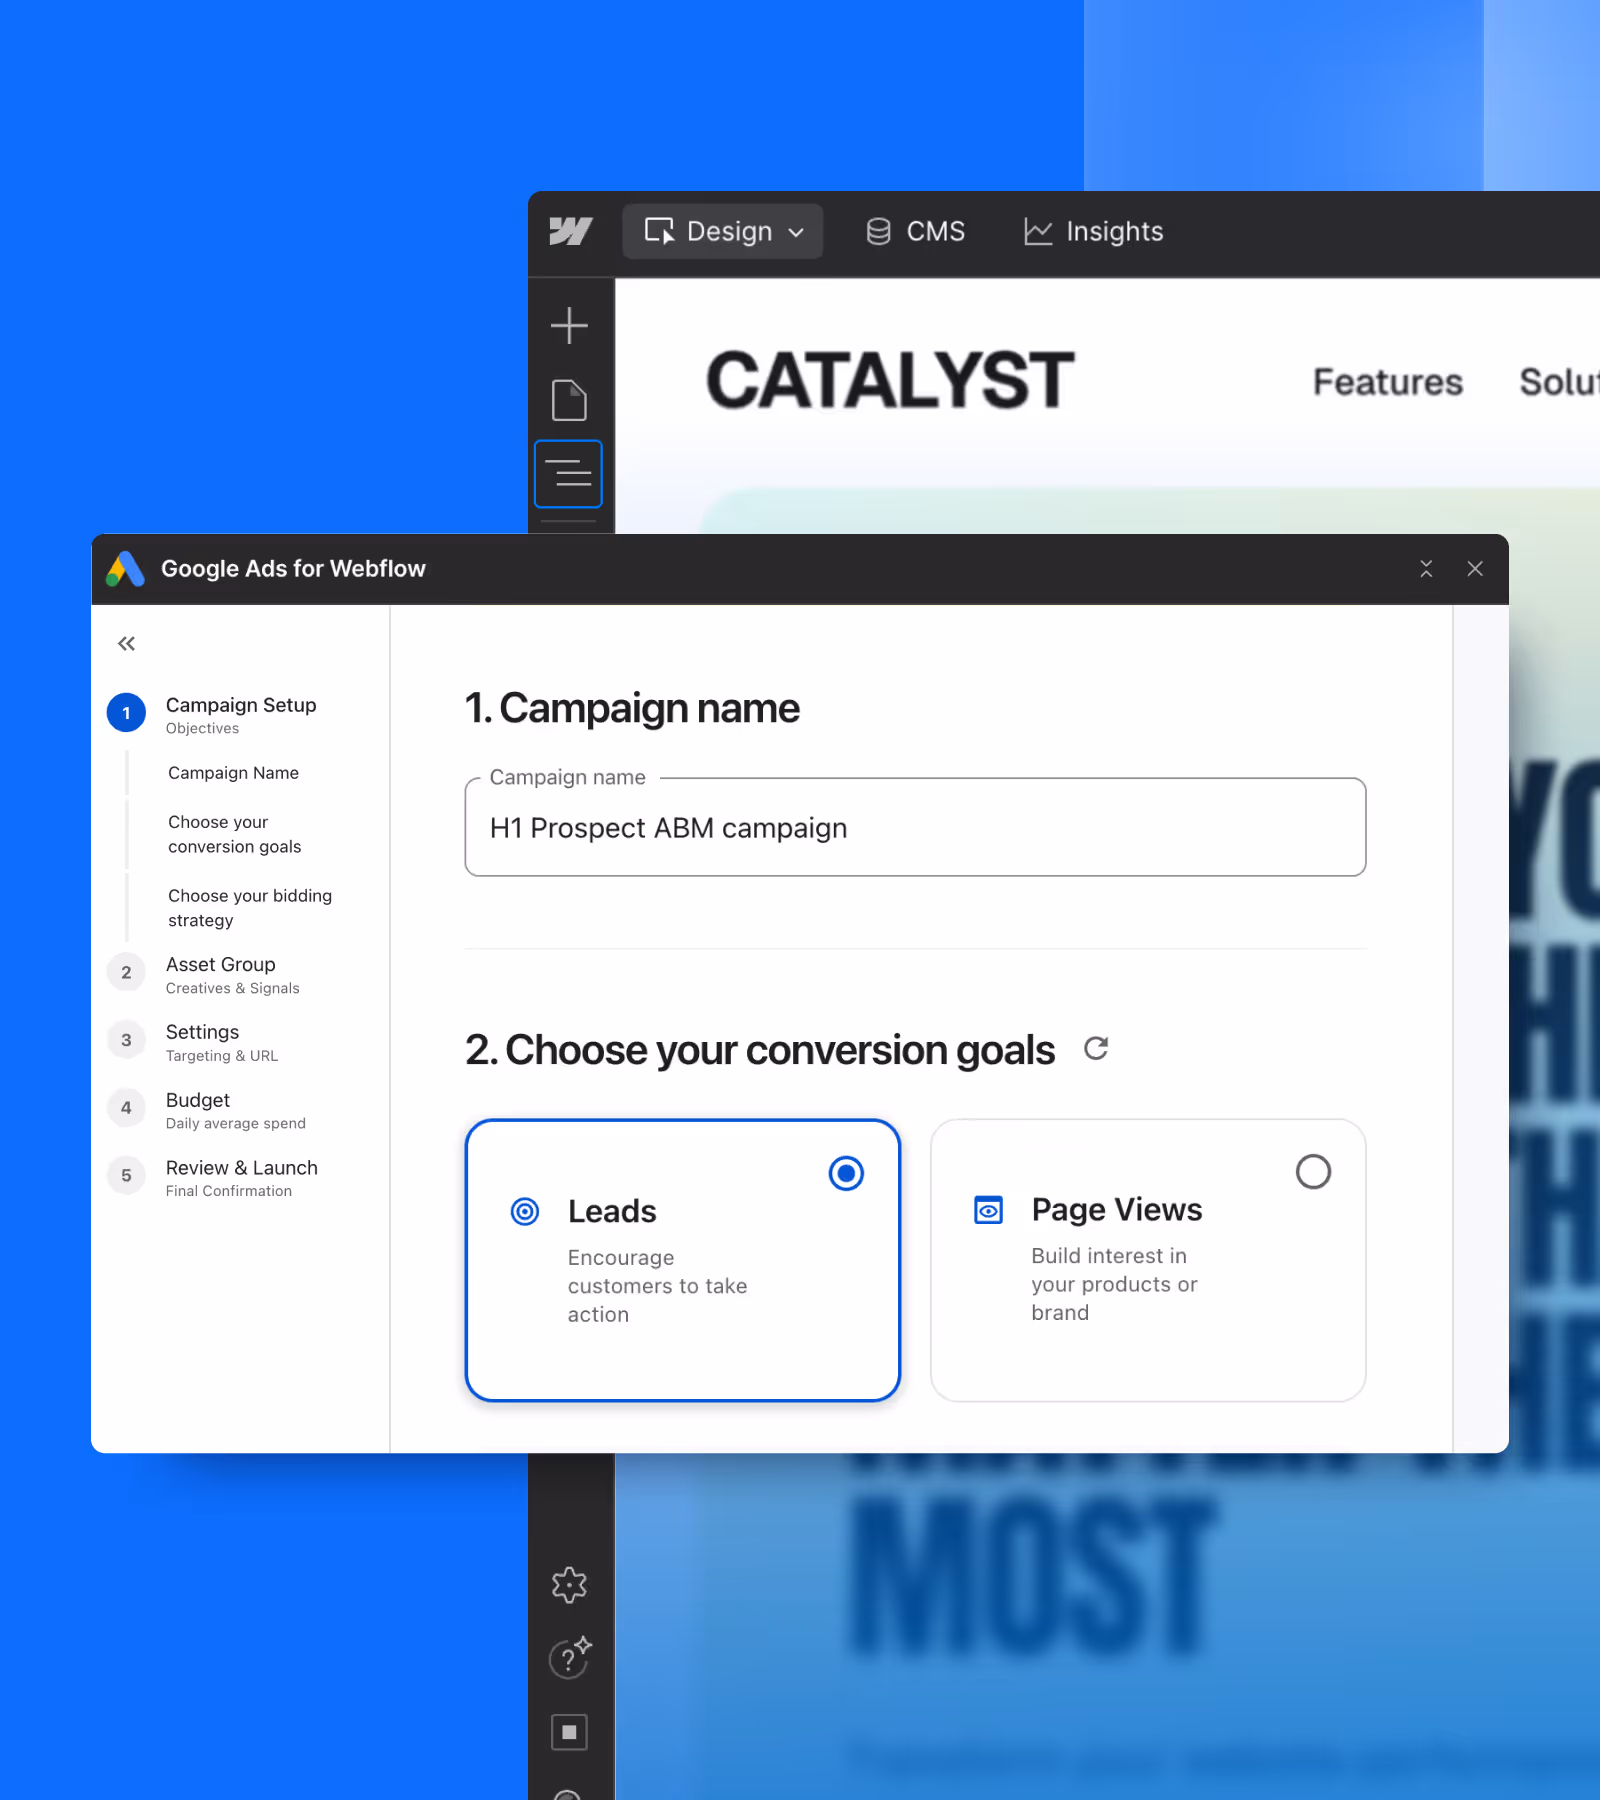Click 'Encourage customers to take action' text

click(657, 1286)
